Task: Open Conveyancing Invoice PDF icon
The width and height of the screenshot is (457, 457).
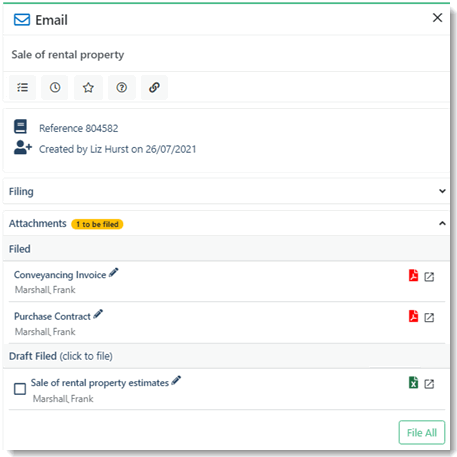Action: pos(413,276)
